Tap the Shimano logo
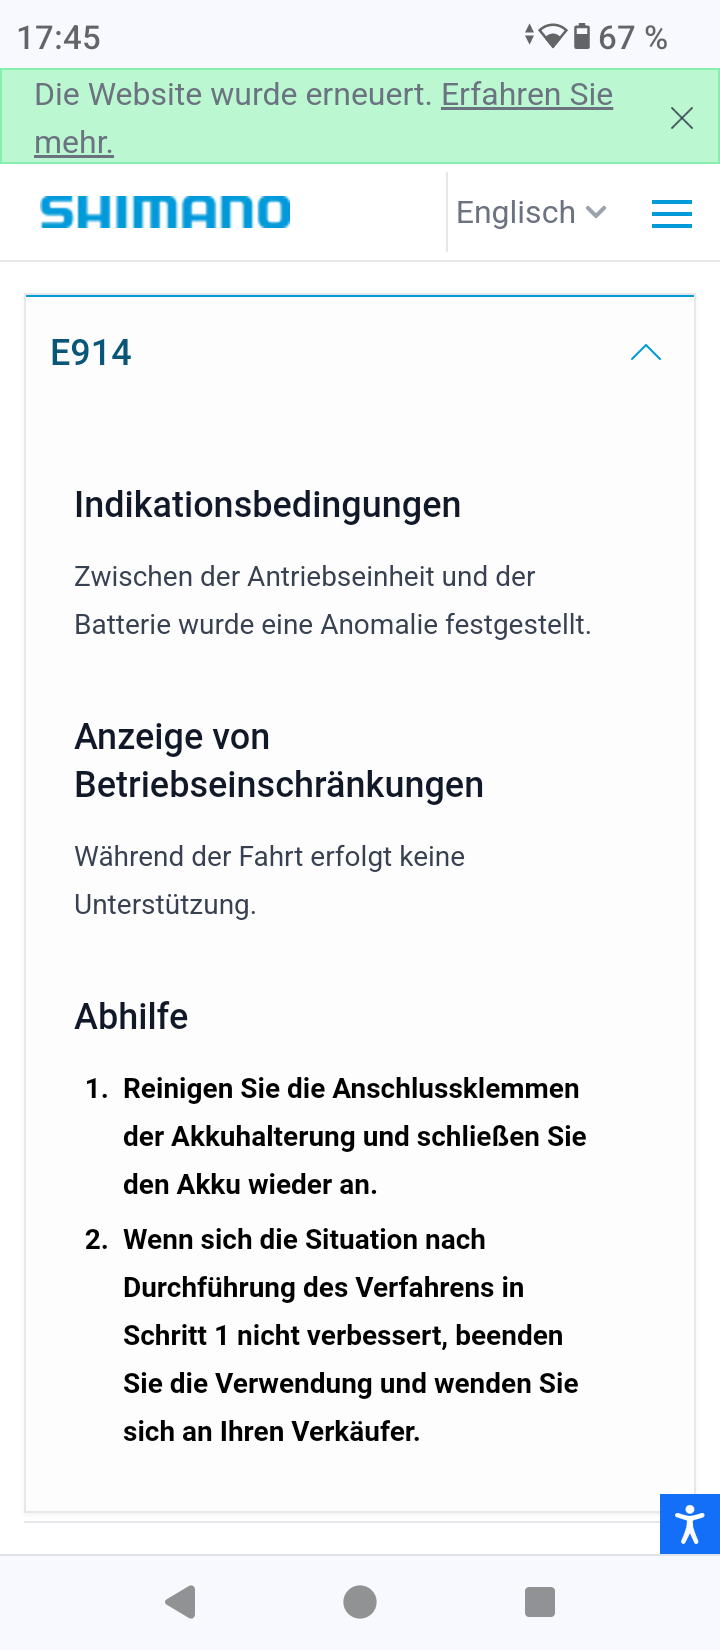This screenshot has width=720, height=1650. [x=165, y=212]
